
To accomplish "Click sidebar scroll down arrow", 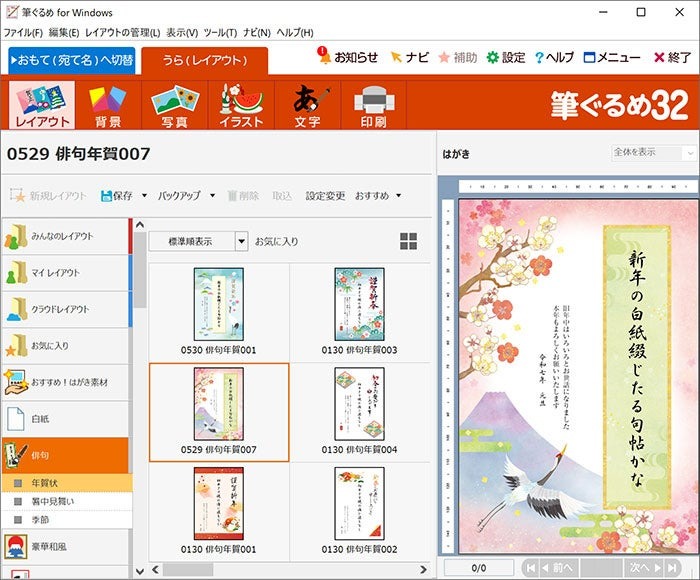I will 140,571.
